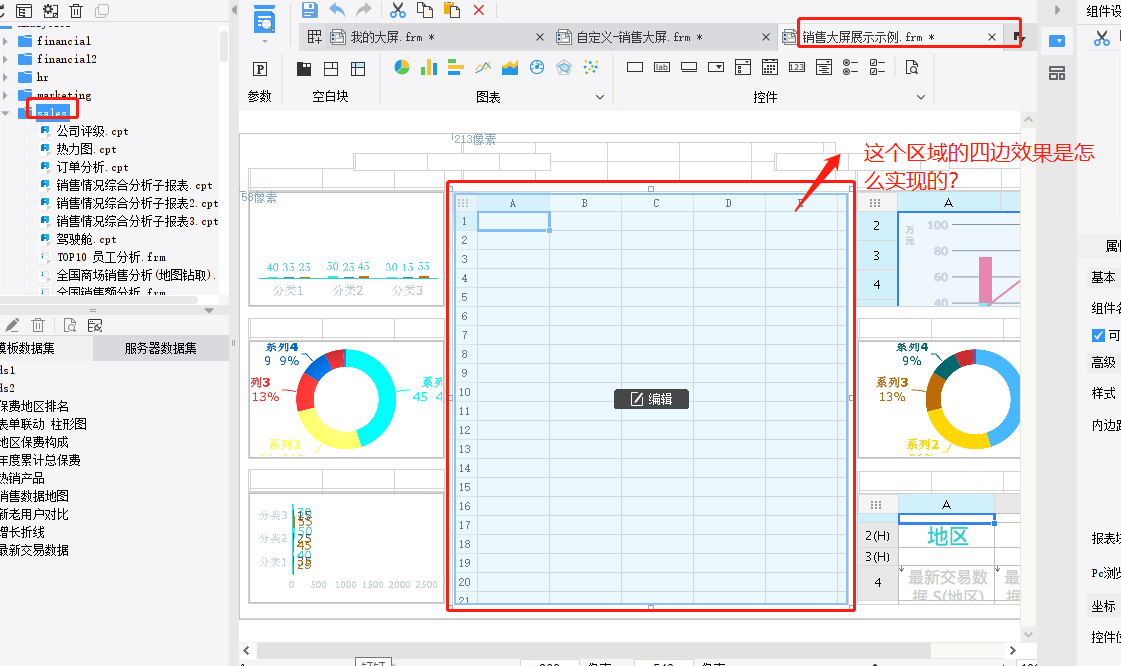Screen dimensions: 1121x666
Task: Open TOP10 员工分析.frm in the file tree
Action: pos(111,257)
